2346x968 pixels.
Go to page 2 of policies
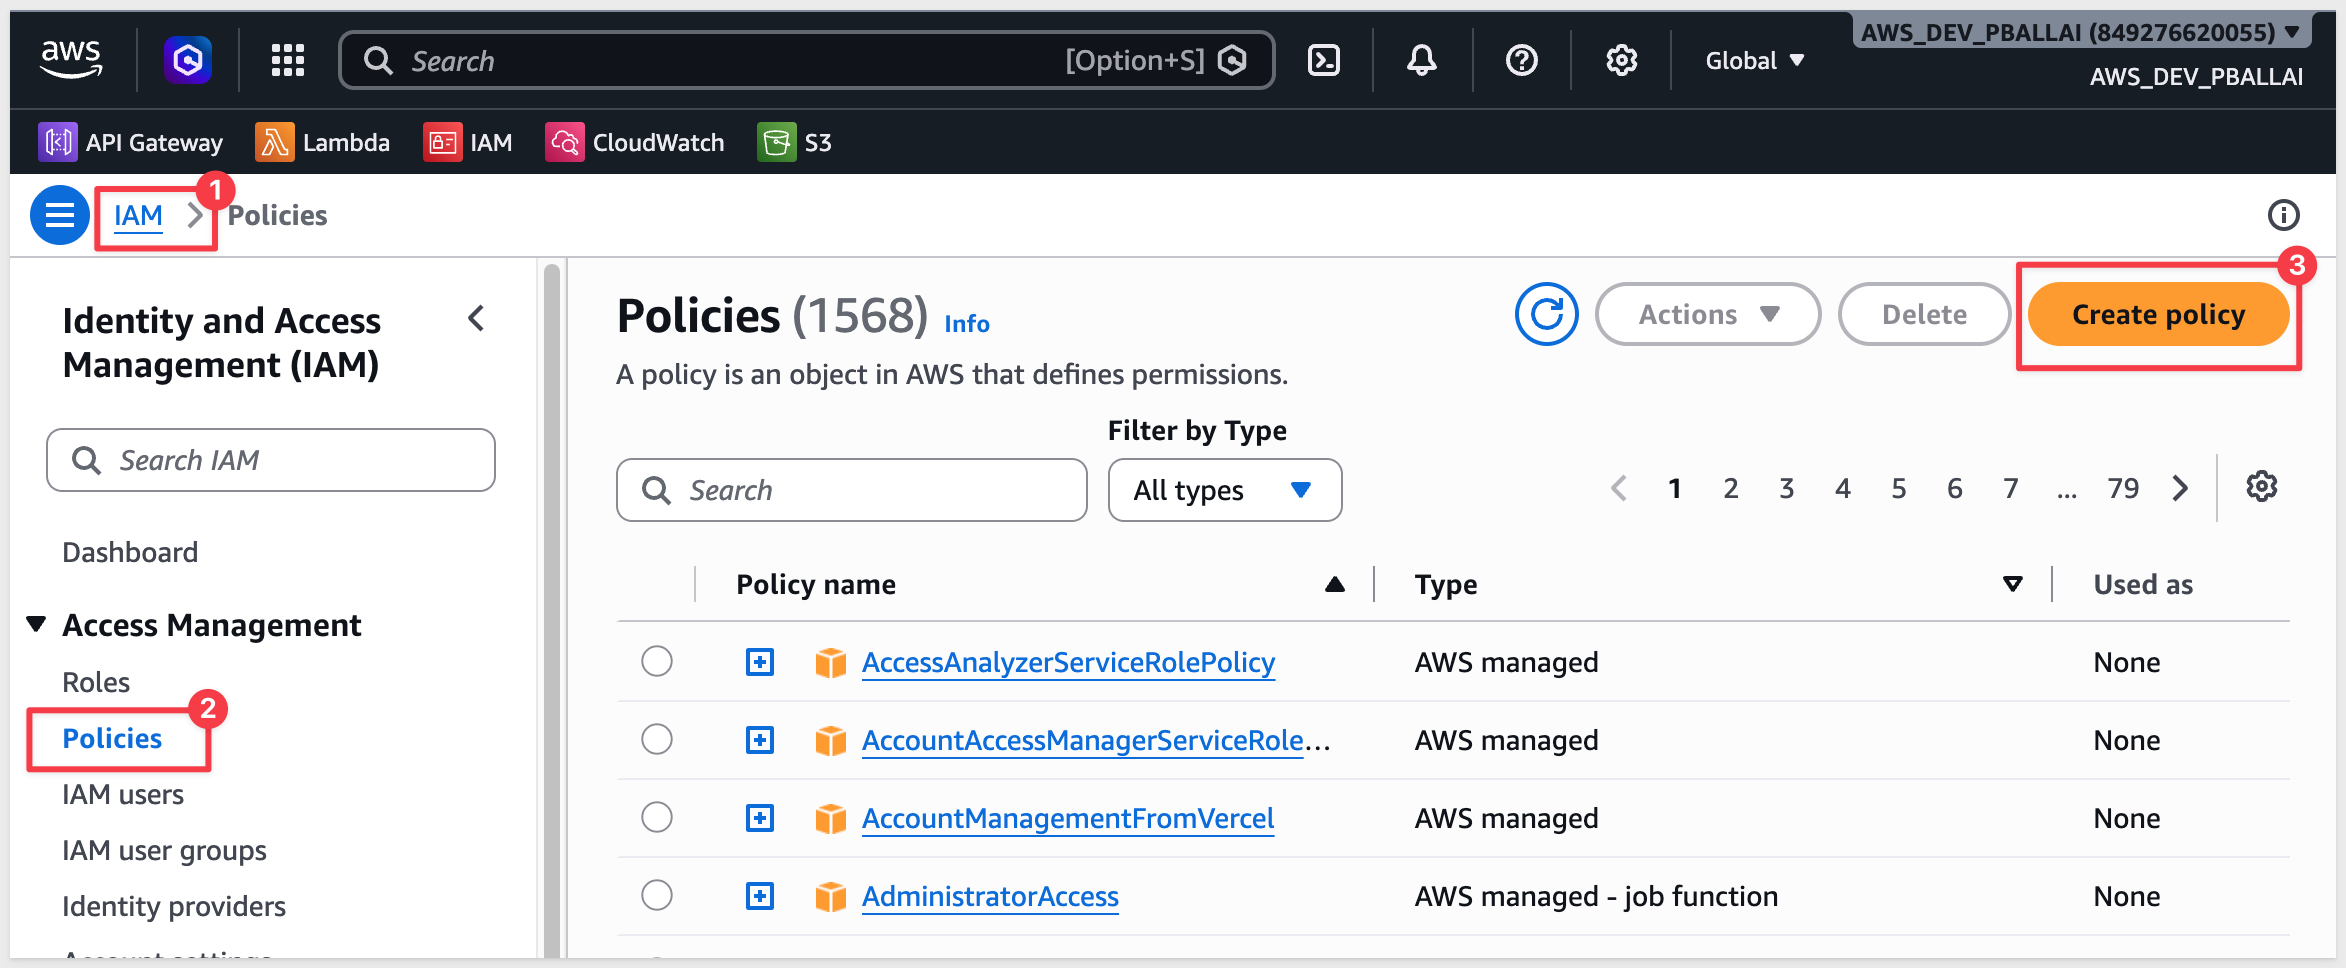pos(1731,488)
